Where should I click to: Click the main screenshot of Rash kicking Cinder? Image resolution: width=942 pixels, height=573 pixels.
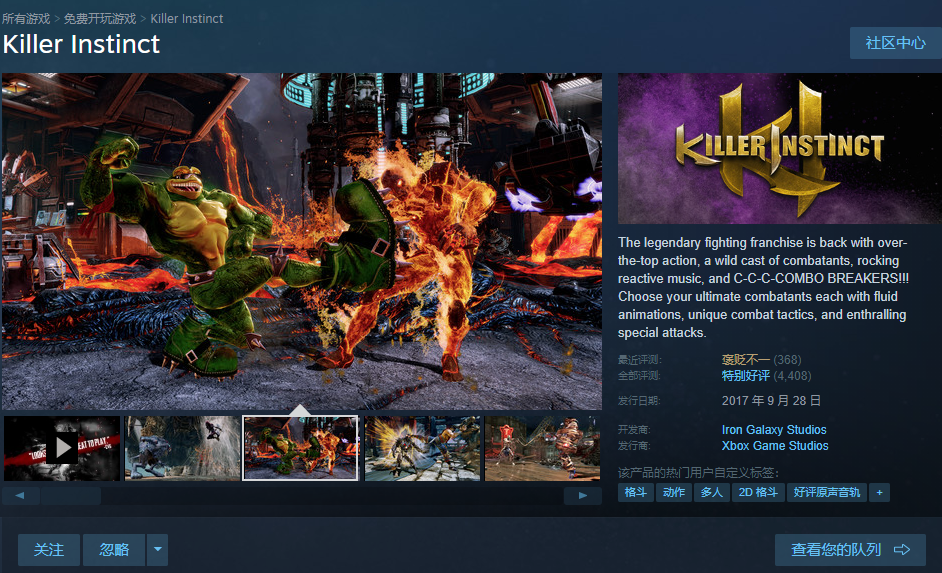tap(302, 241)
